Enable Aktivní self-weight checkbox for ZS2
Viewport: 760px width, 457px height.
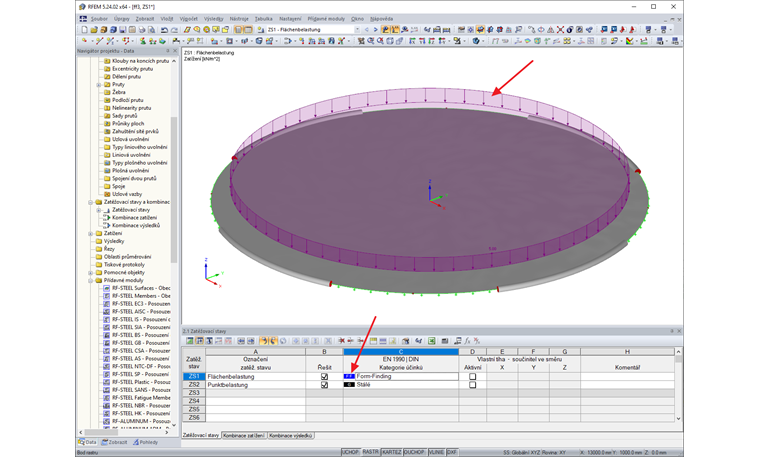click(473, 385)
